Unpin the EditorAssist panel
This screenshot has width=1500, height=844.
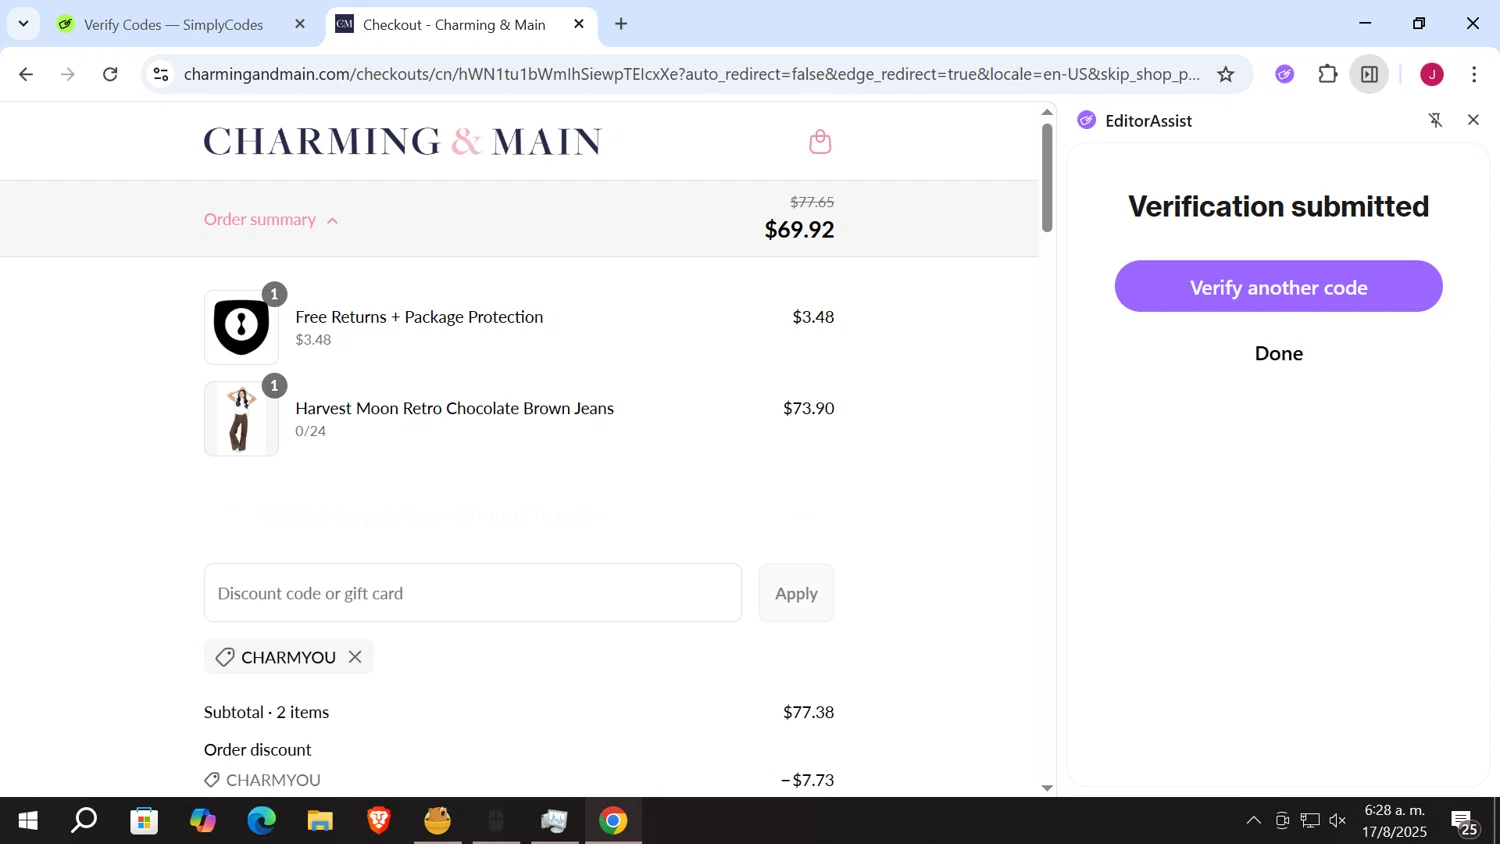click(x=1436, y=120)
